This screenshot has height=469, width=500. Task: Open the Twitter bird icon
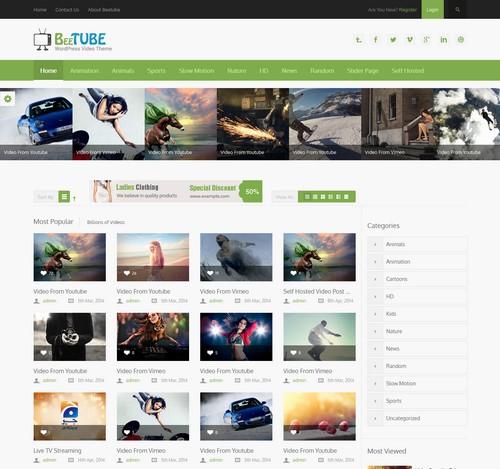pyautogui.click(x=393, y=40)
